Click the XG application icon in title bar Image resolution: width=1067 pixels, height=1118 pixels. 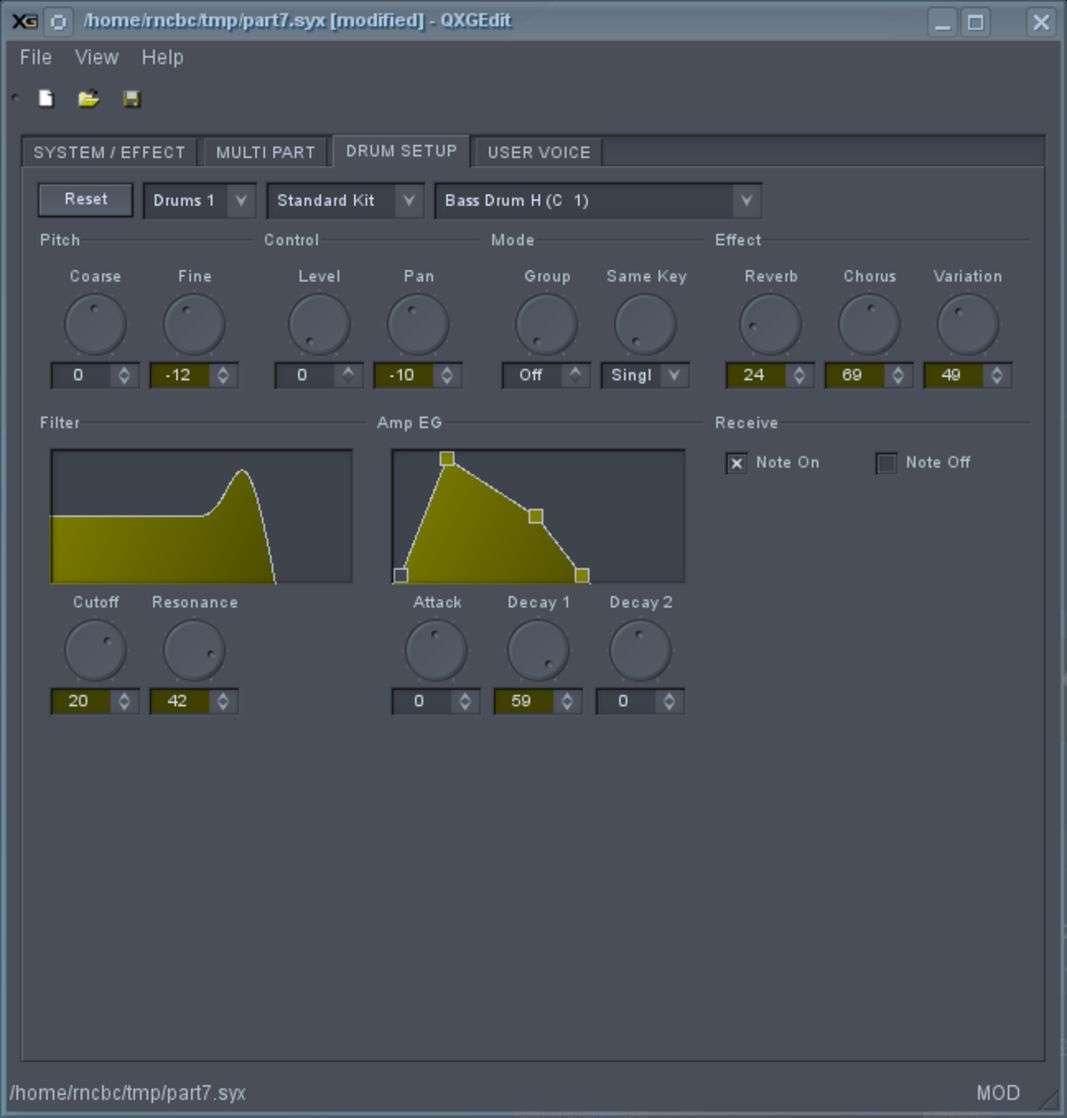[x=24, y=21]
